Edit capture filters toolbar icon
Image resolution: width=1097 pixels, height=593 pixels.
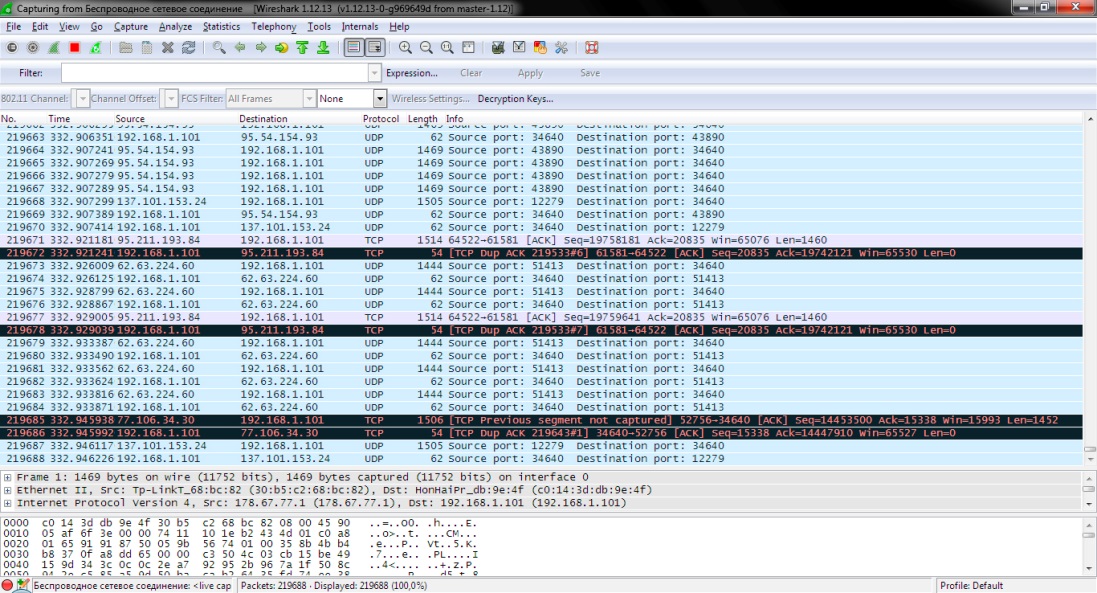click(x=498, y=48)
